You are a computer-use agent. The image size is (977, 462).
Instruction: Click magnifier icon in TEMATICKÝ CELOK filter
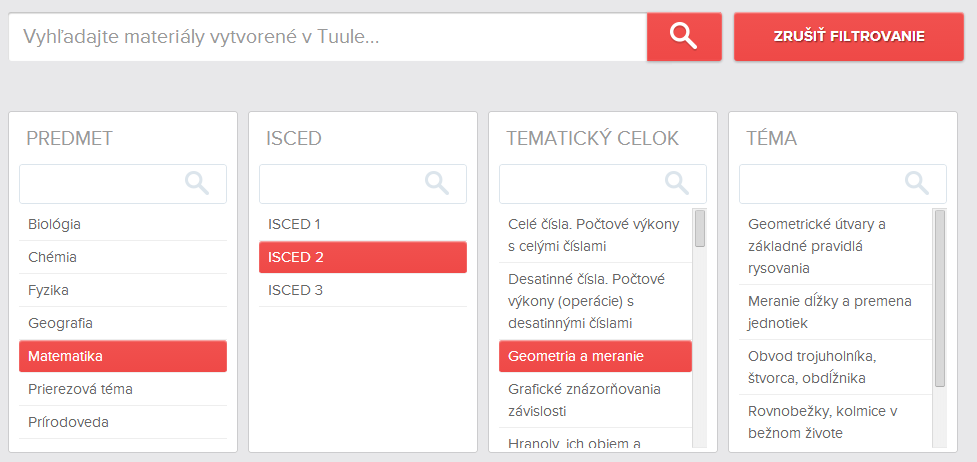[677, 183]
